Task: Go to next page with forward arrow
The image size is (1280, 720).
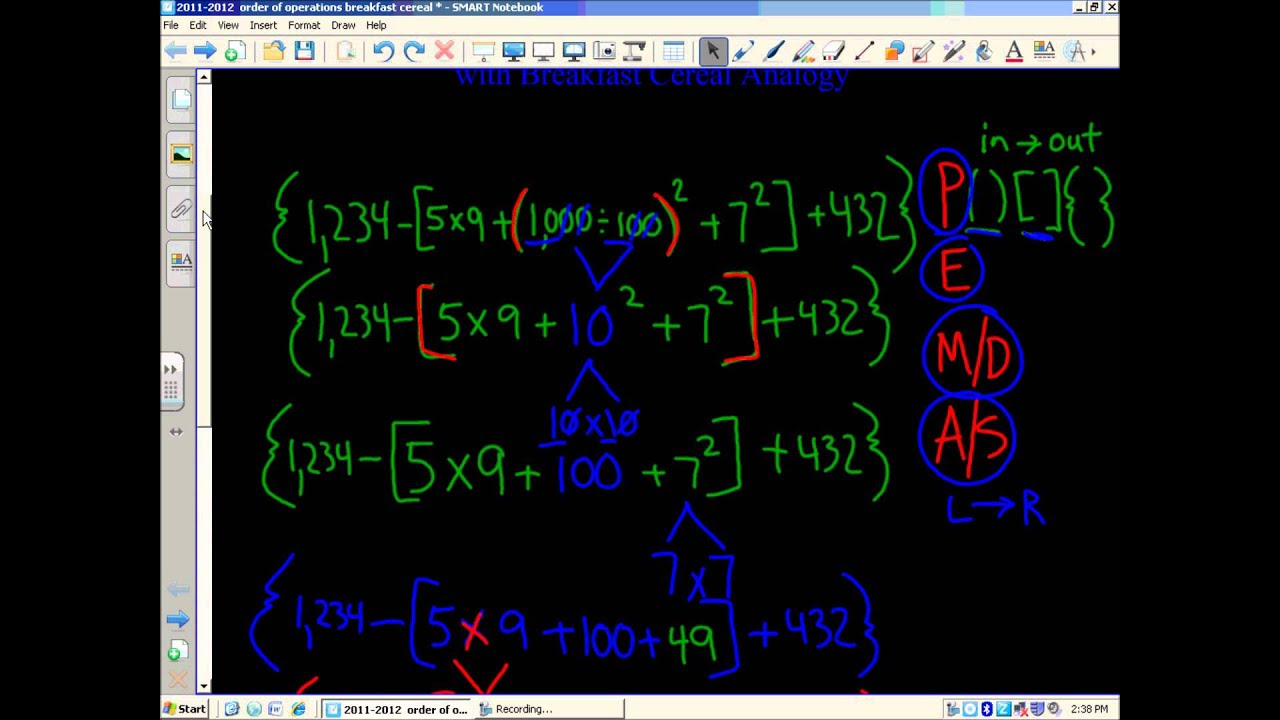Action: (x=204, y=51)
